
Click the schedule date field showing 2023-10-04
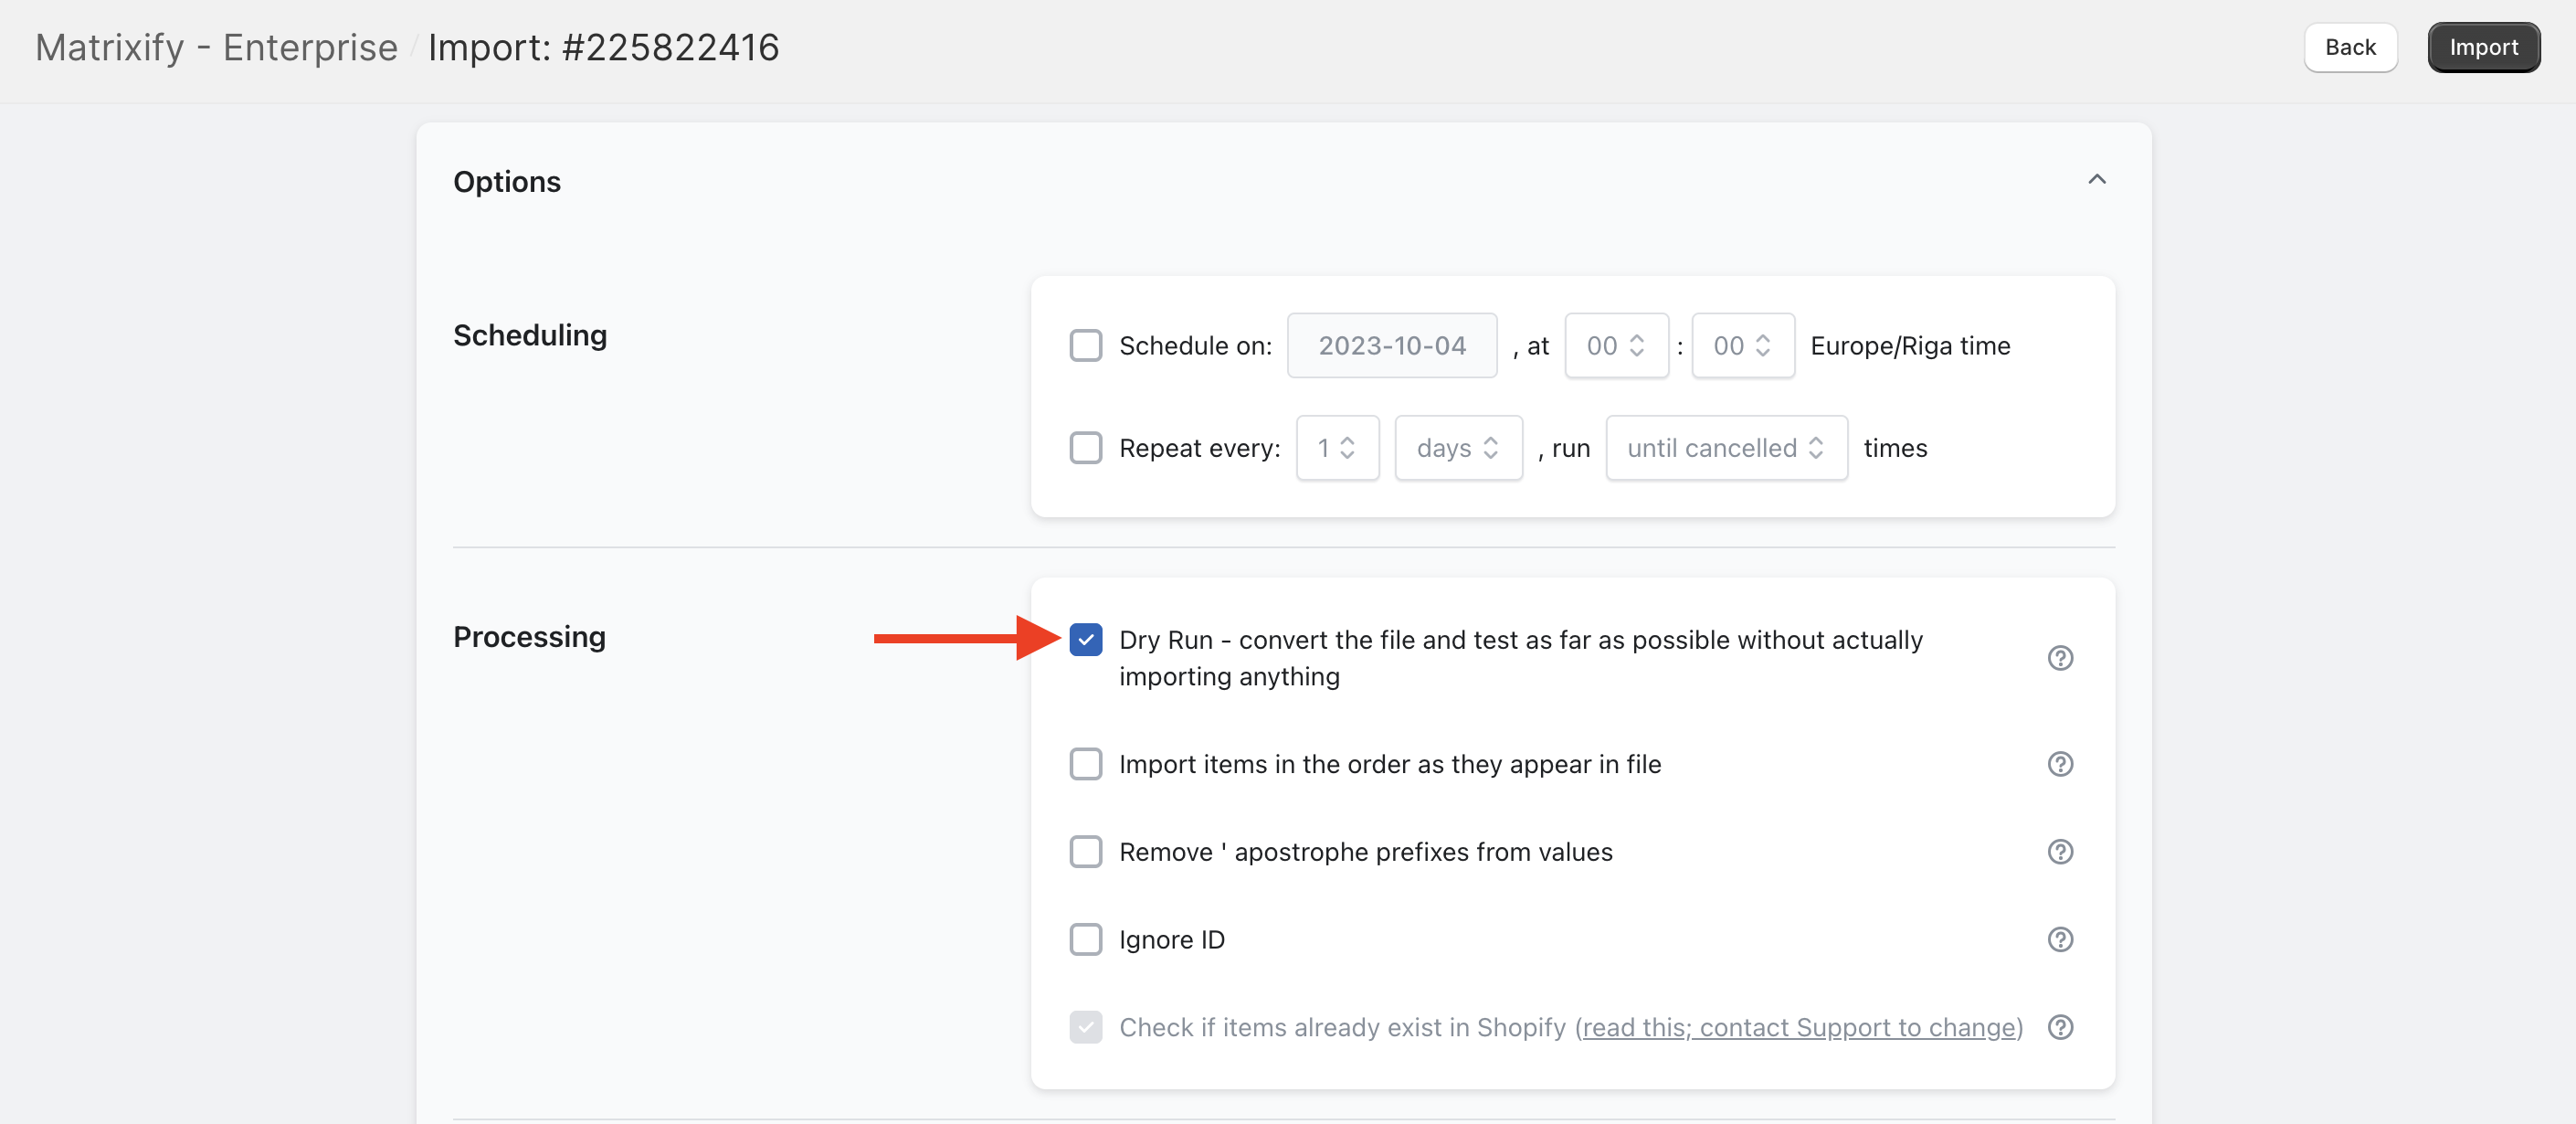click(1391, 345)
